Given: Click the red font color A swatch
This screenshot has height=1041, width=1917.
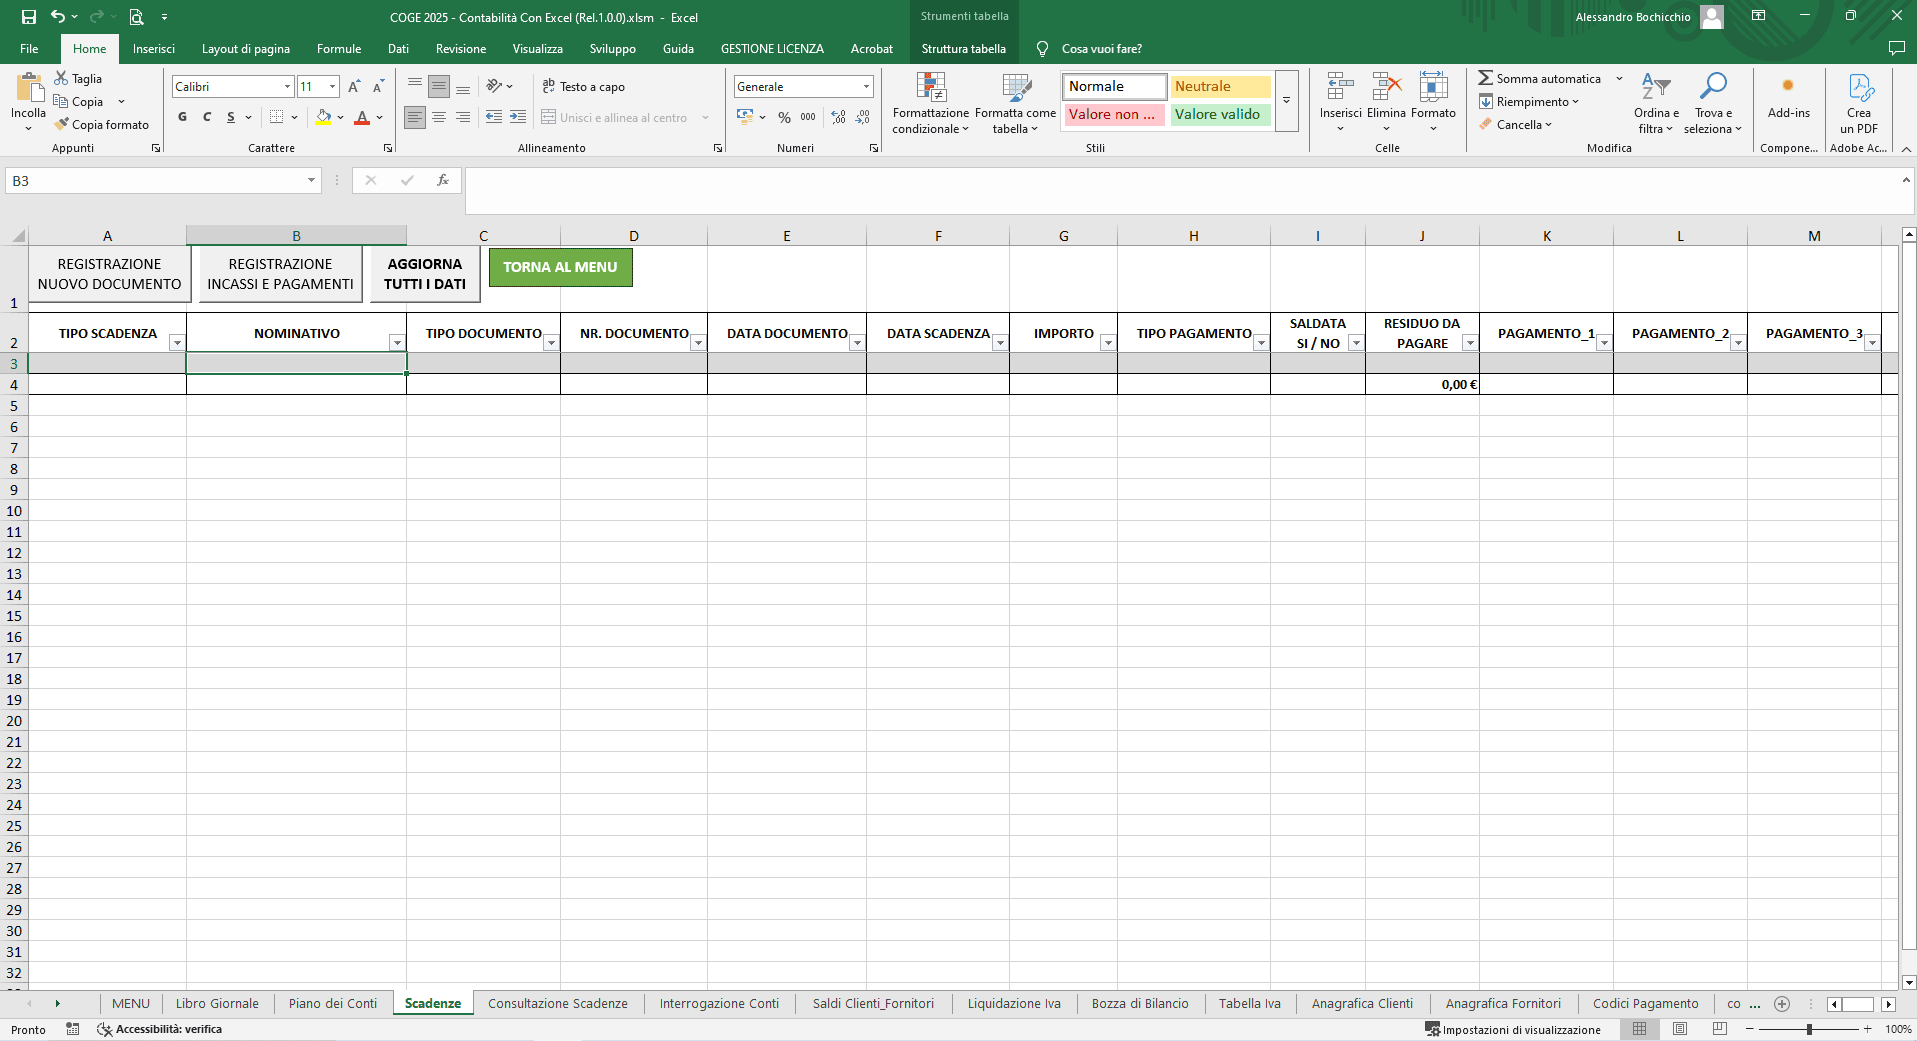Looking at the screenshot, I should click(x=362, y=117).
